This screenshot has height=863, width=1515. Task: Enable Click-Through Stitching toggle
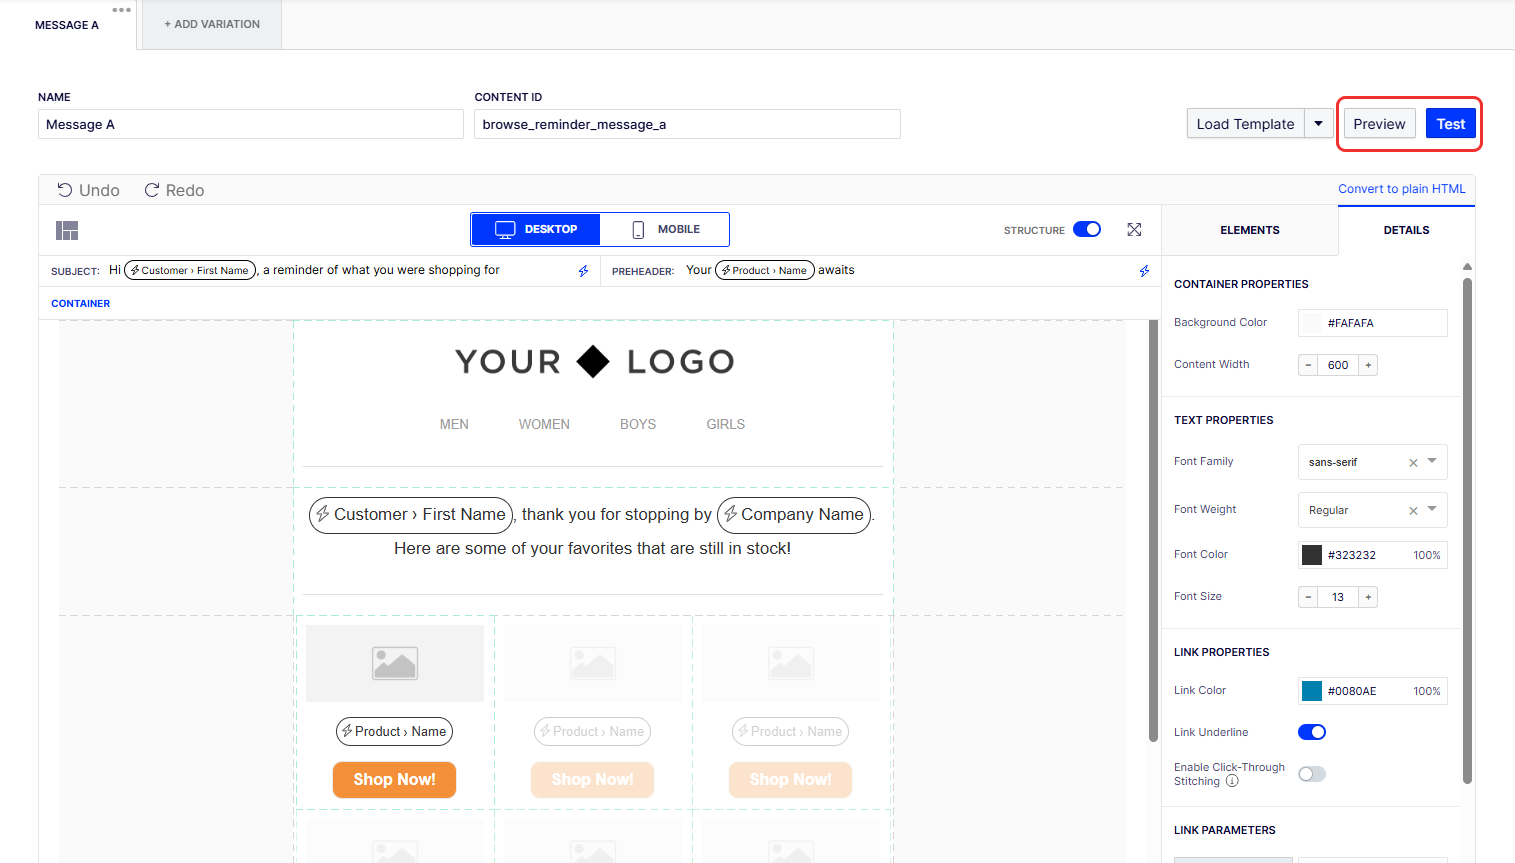(1312, 774)
